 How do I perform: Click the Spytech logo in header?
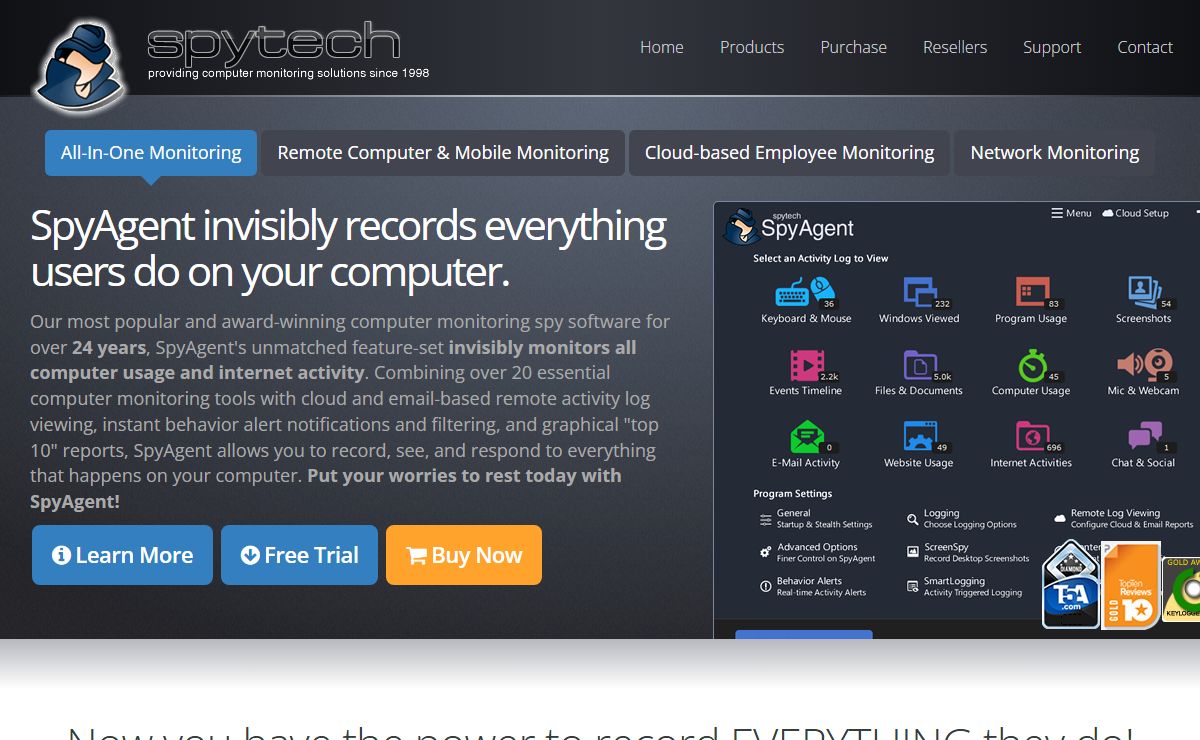point(232,62)
